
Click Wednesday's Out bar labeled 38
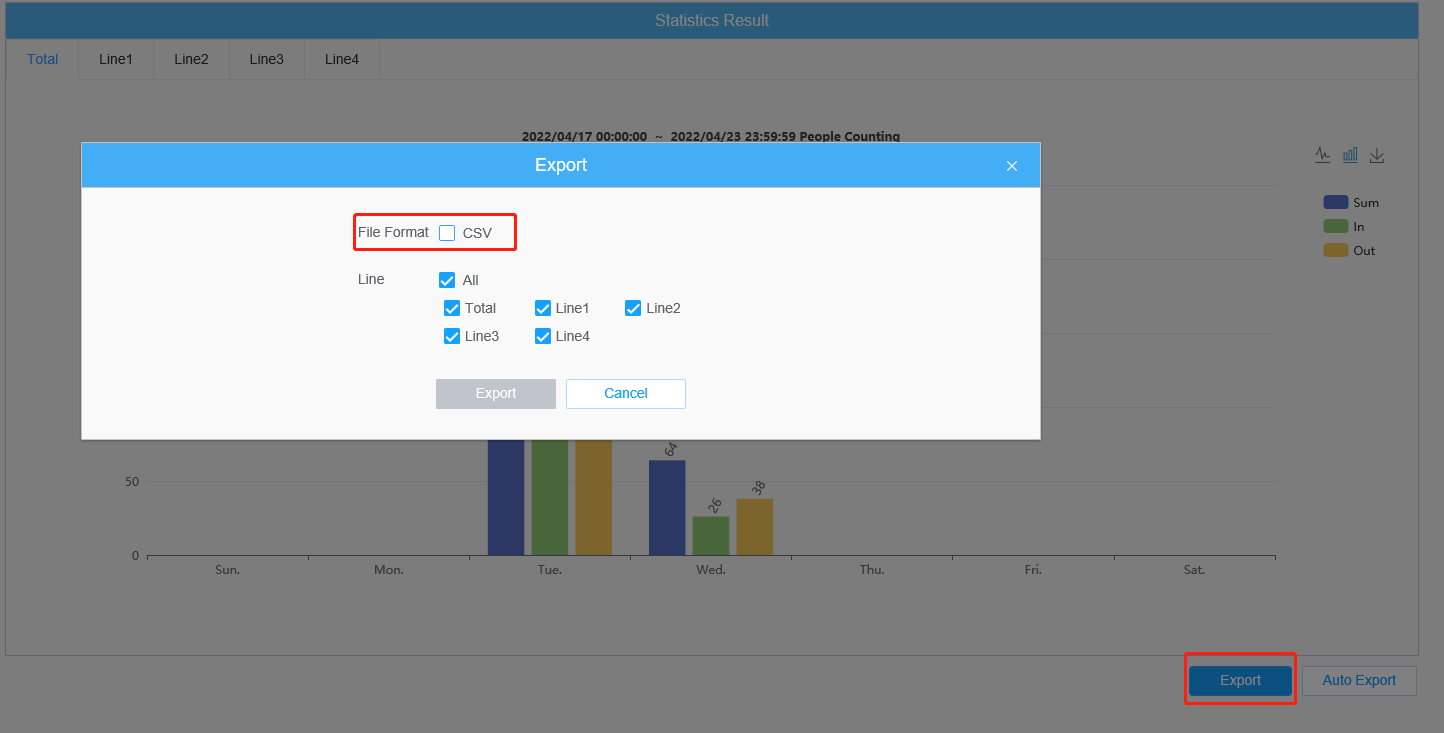point(755,527)
